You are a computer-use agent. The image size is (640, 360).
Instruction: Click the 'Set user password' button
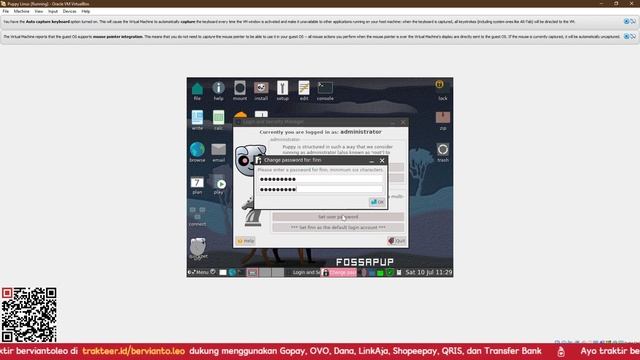[338, 217]
